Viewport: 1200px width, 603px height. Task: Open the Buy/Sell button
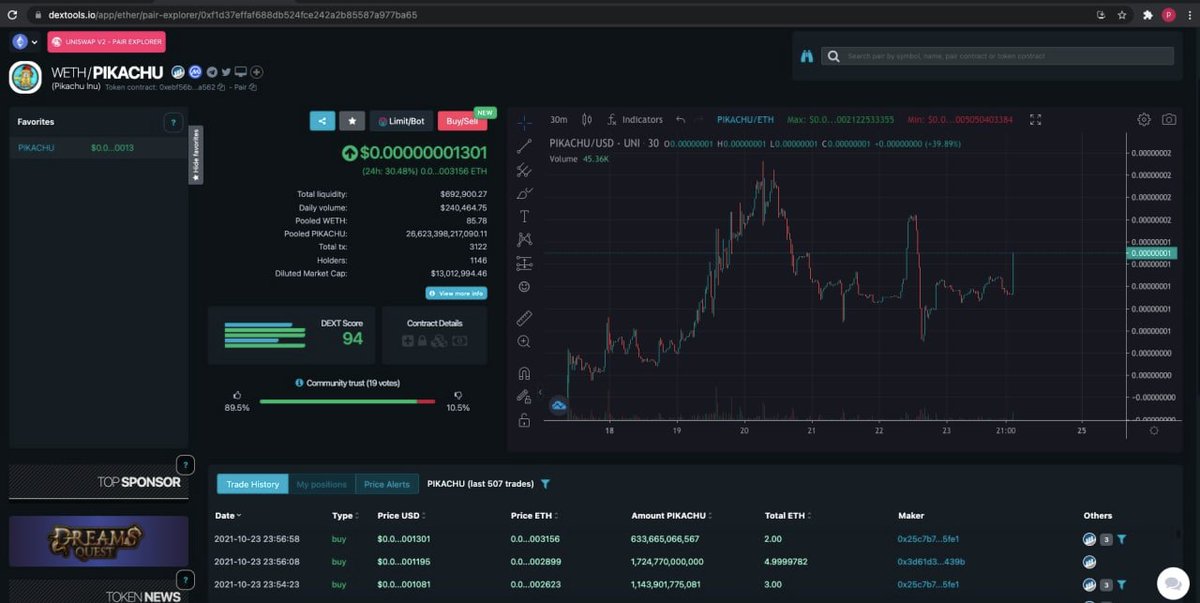(x=462, y=121)
